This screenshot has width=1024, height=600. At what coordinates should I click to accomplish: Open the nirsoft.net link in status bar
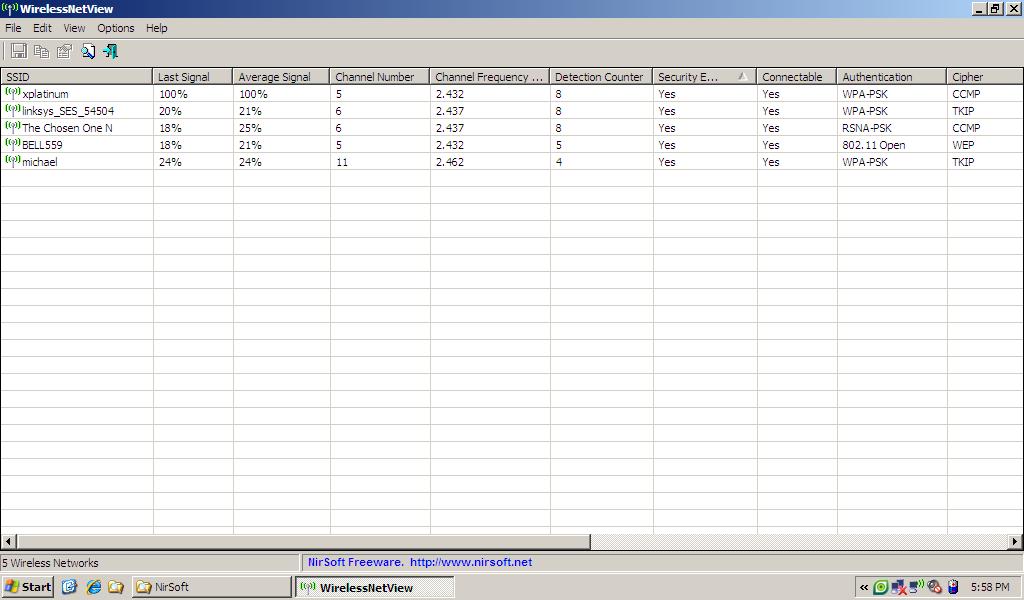point(471,562)
